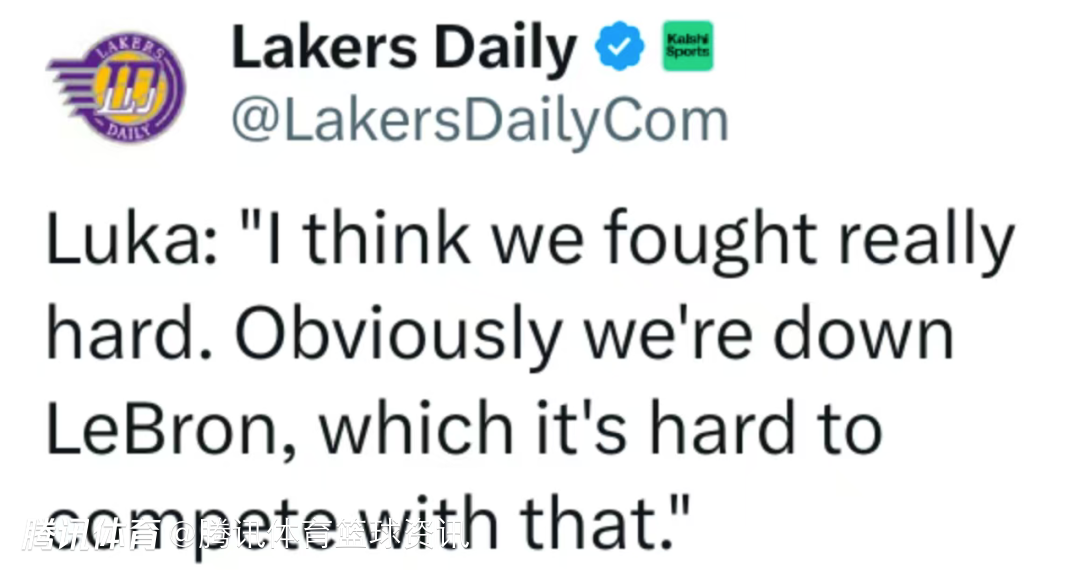
Task: Click the blue verified checkmark badge
Action: (x=618, y=48)
